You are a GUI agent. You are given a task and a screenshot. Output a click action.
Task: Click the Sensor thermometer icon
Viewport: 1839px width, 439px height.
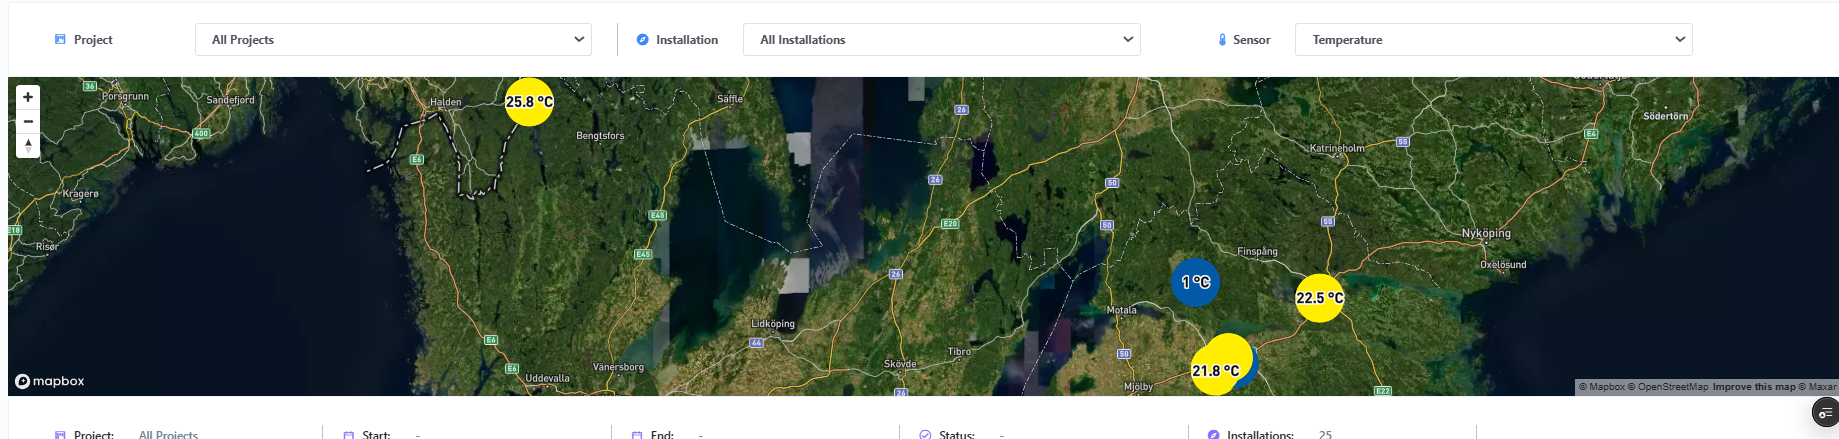click(1222, 40)
